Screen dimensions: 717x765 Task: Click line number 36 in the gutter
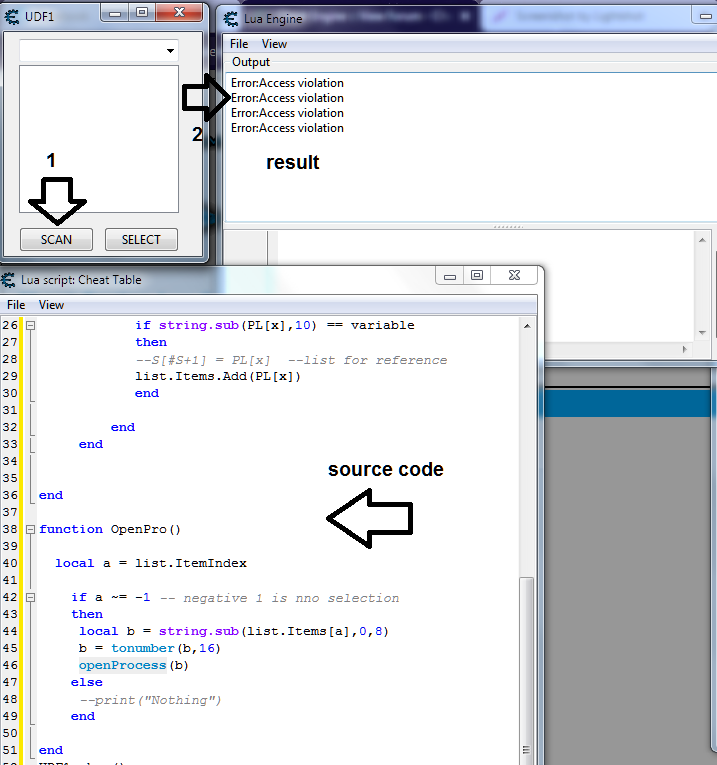point(10,495)
